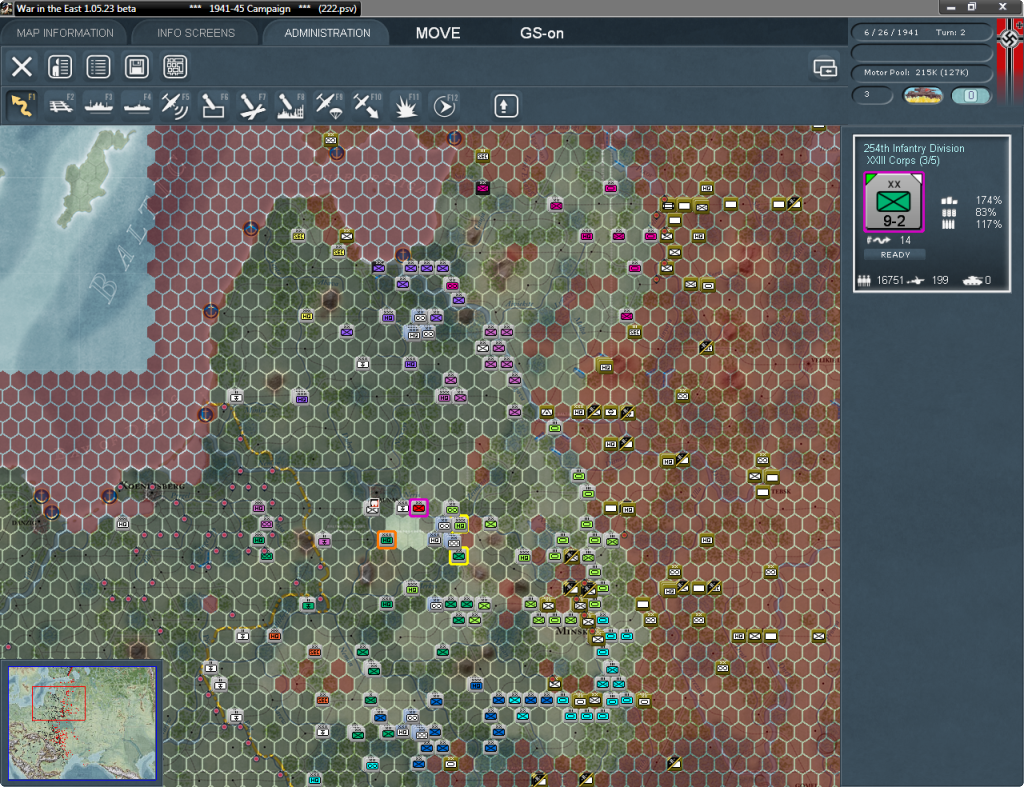Click the F12 circular arrow icon
This screenshot has width=1024, height=787.
[x=444, y=106]
